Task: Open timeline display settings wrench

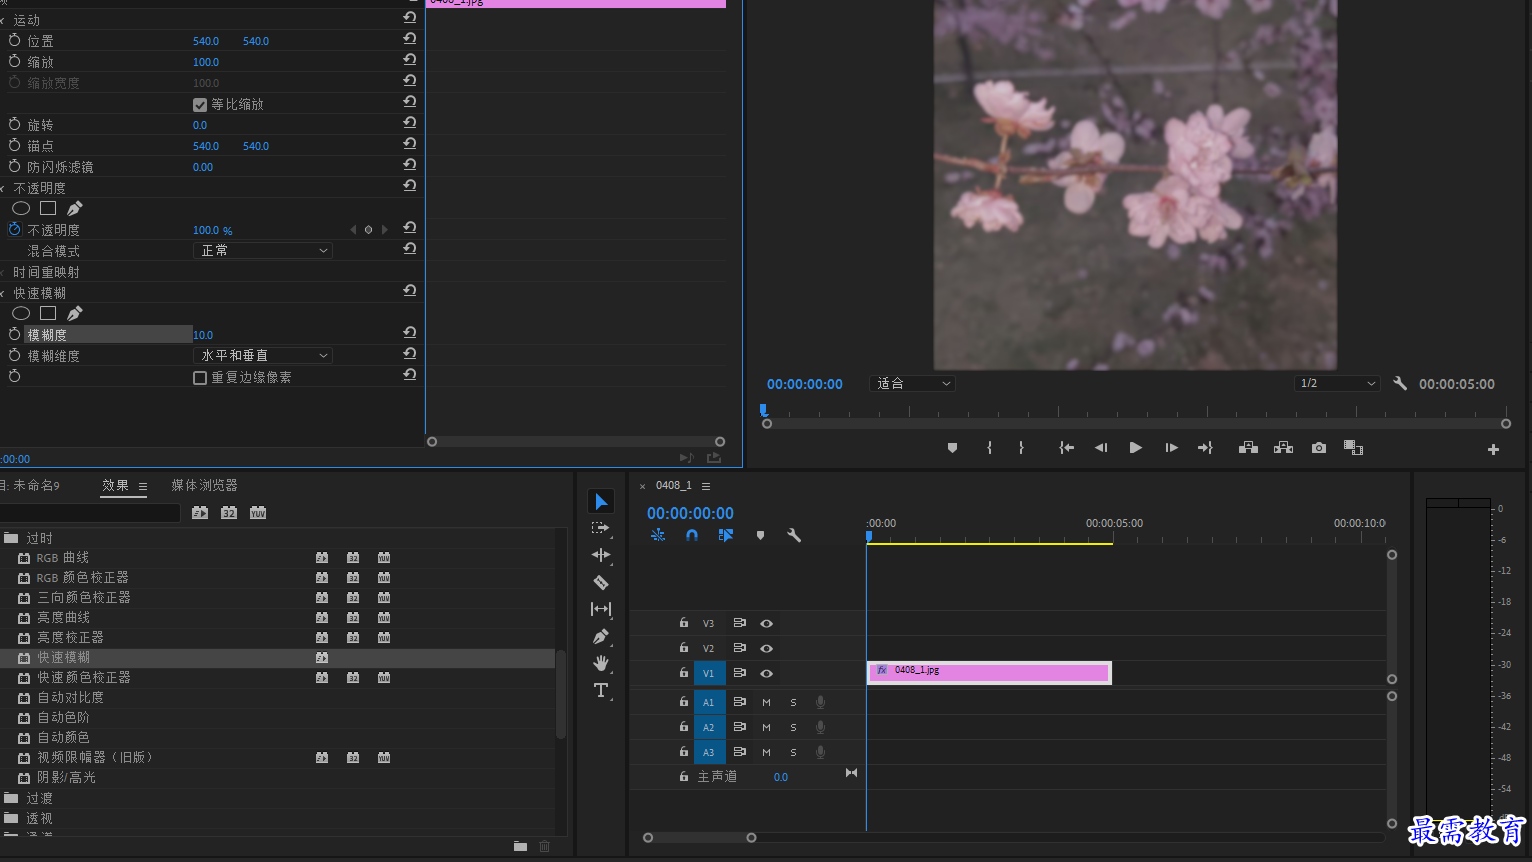Action: click(794, 535)
